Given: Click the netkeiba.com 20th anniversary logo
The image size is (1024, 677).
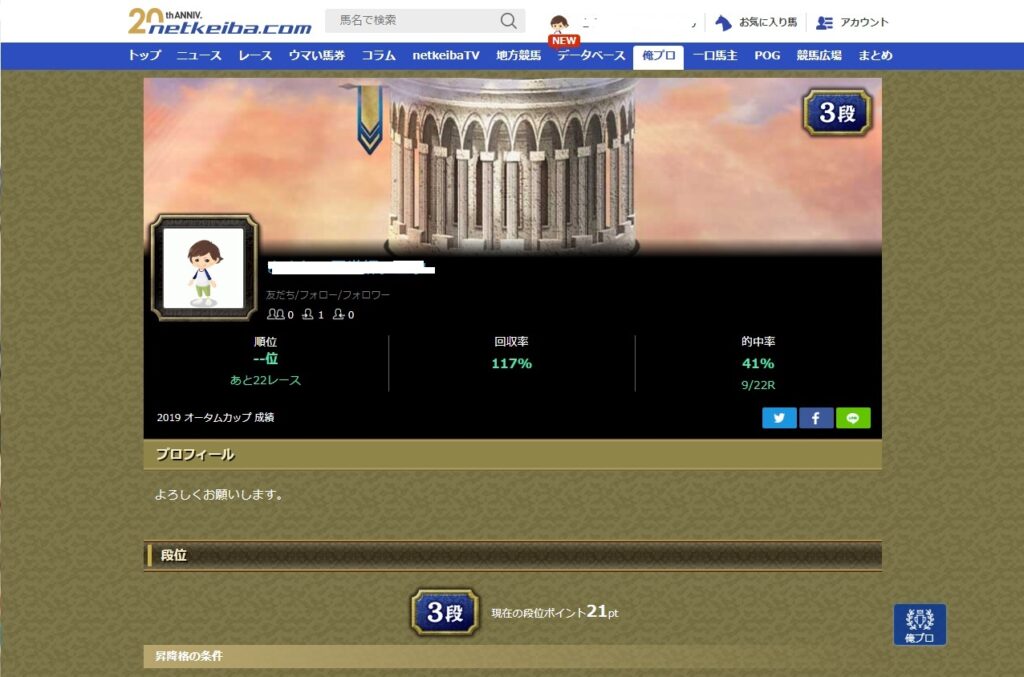Looking at the screenshot, I should coord(219,21).
